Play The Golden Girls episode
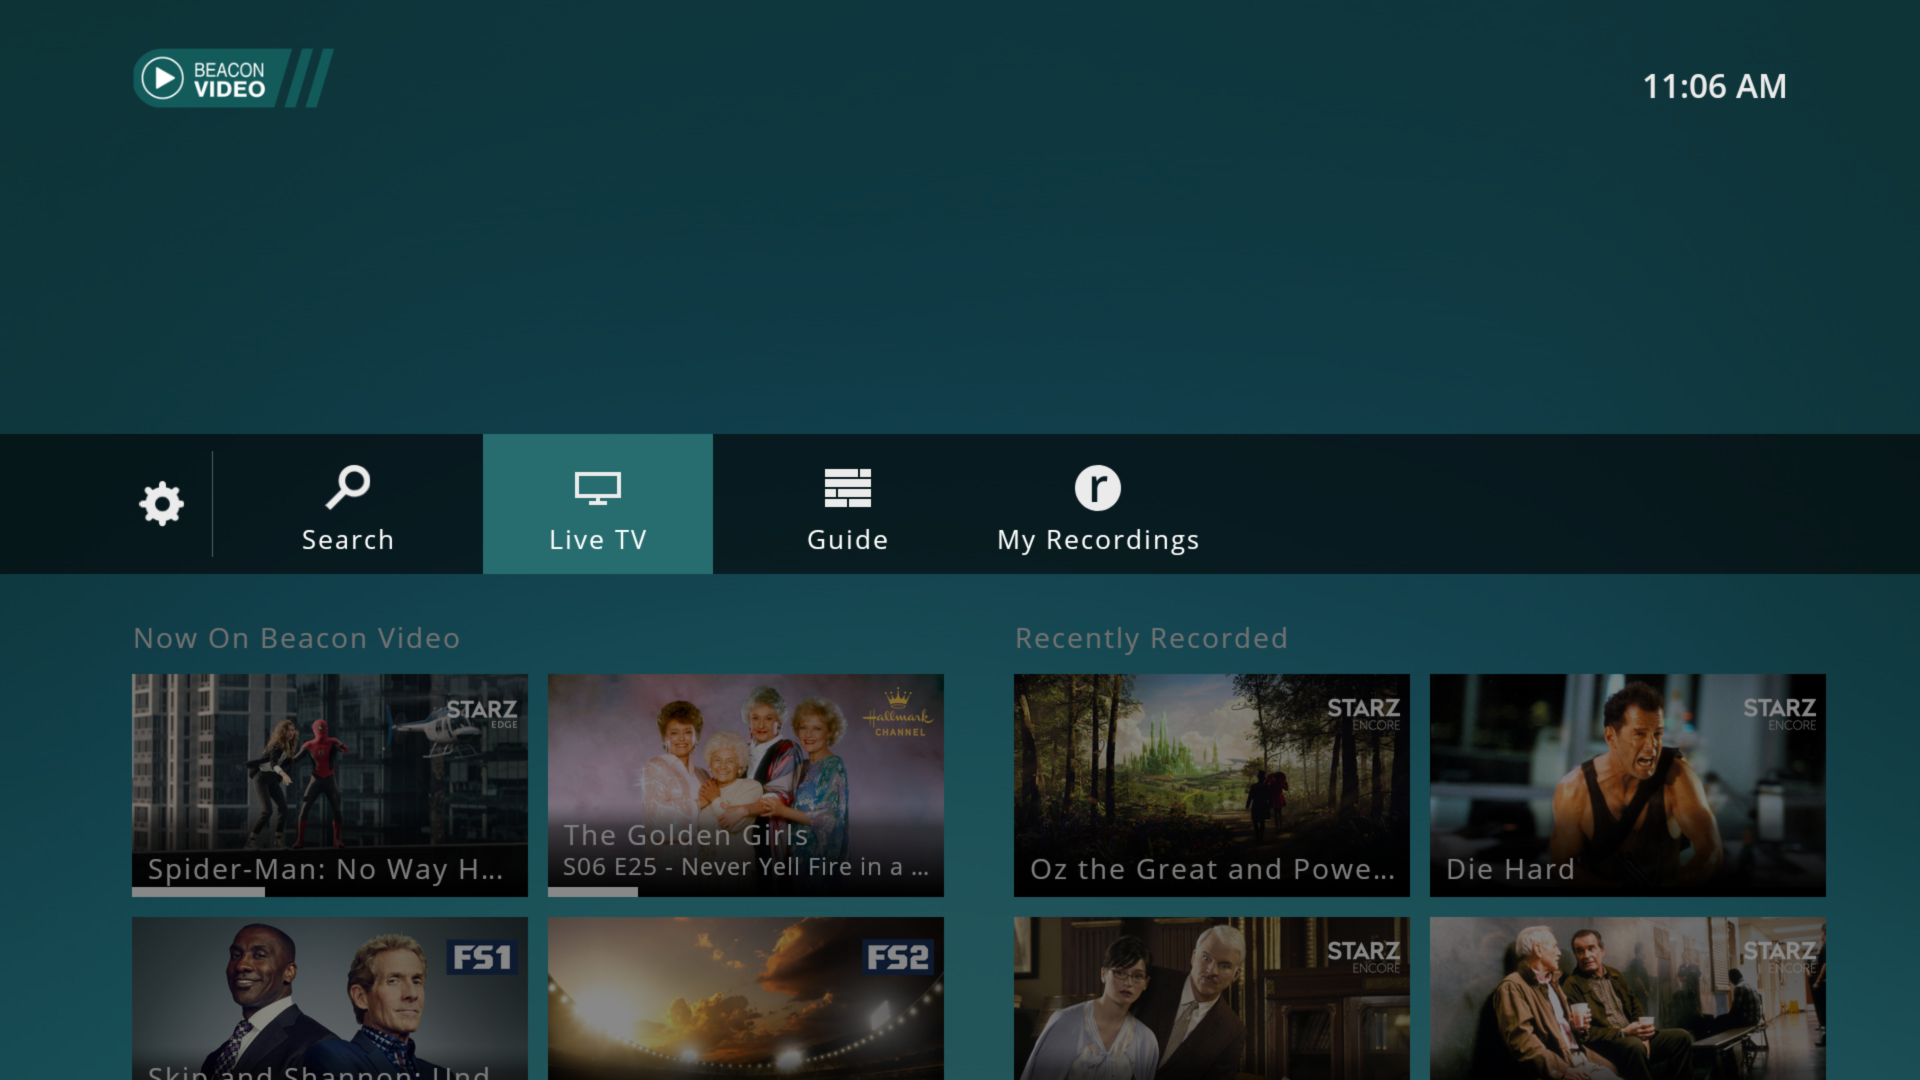This screenshot has width=1920, height=1080. point(745,785)
